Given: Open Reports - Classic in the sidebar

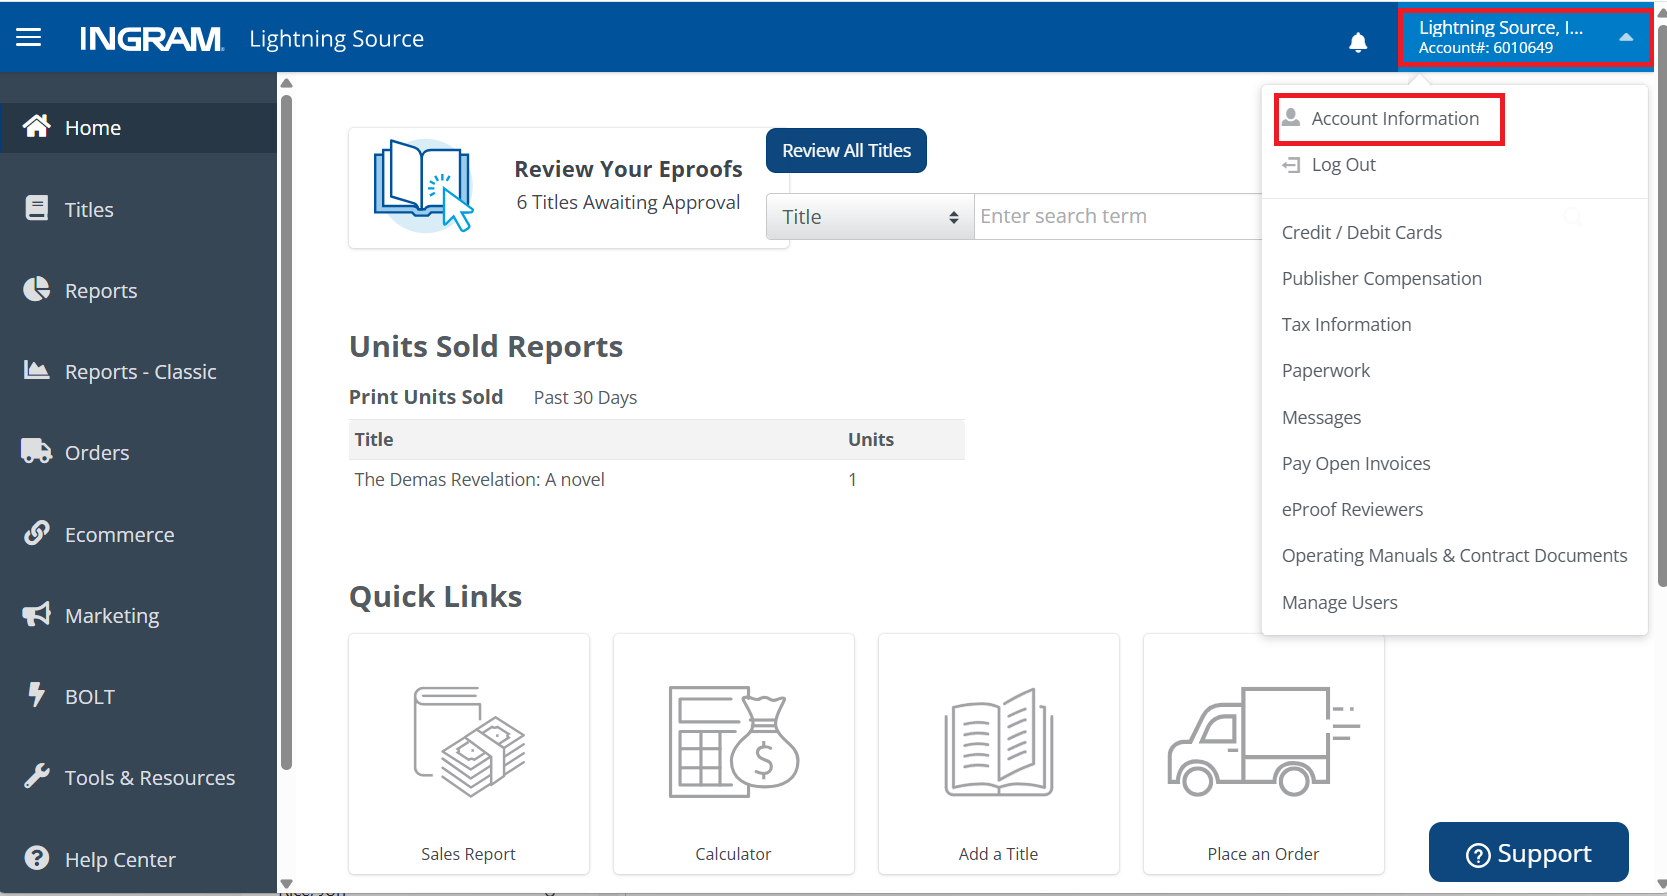Looking at the screenshot, I should [139, 371].
